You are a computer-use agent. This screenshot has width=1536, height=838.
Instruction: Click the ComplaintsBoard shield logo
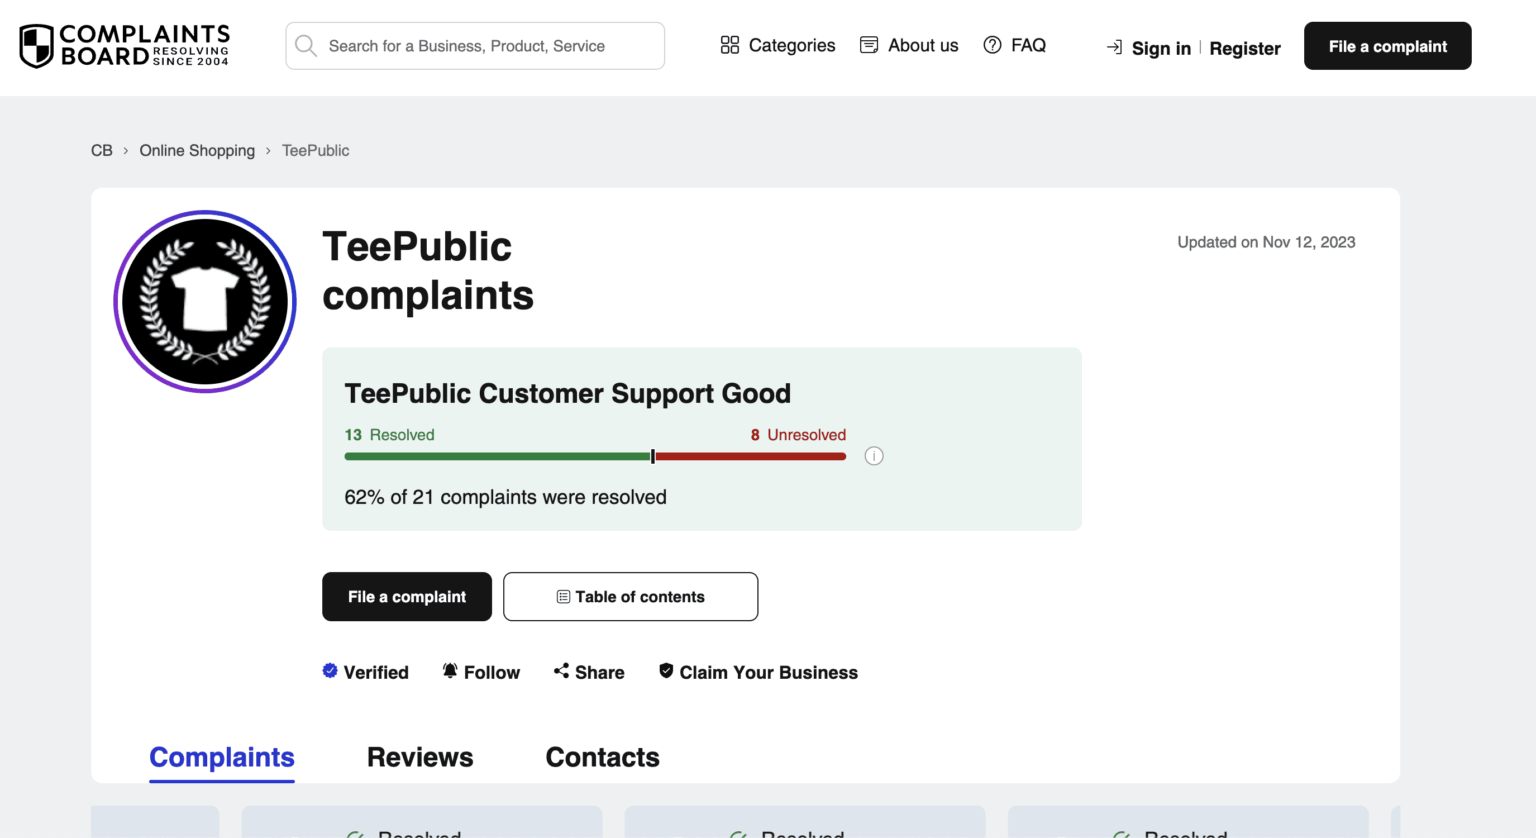35,45
